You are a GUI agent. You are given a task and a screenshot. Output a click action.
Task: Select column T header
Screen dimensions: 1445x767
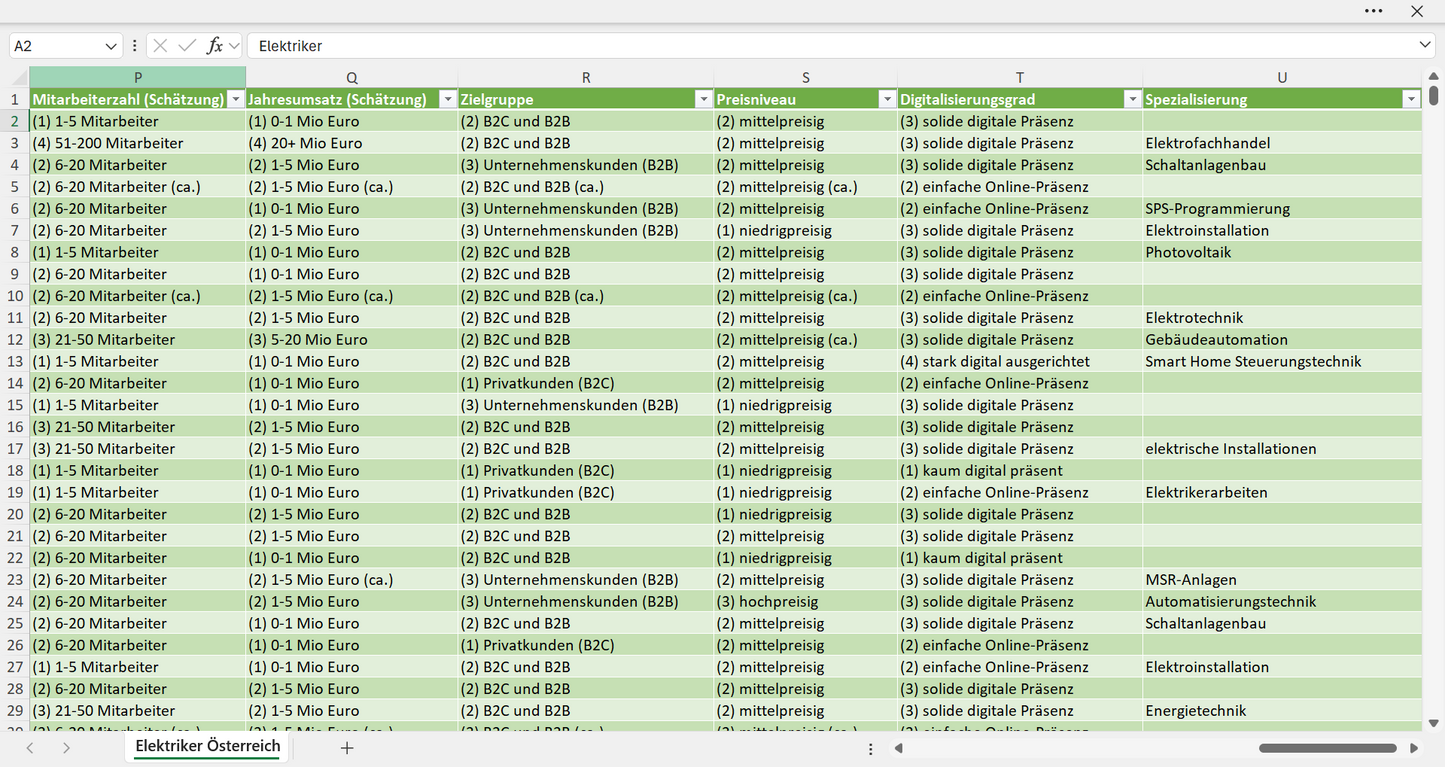[x=1020, y=78]
